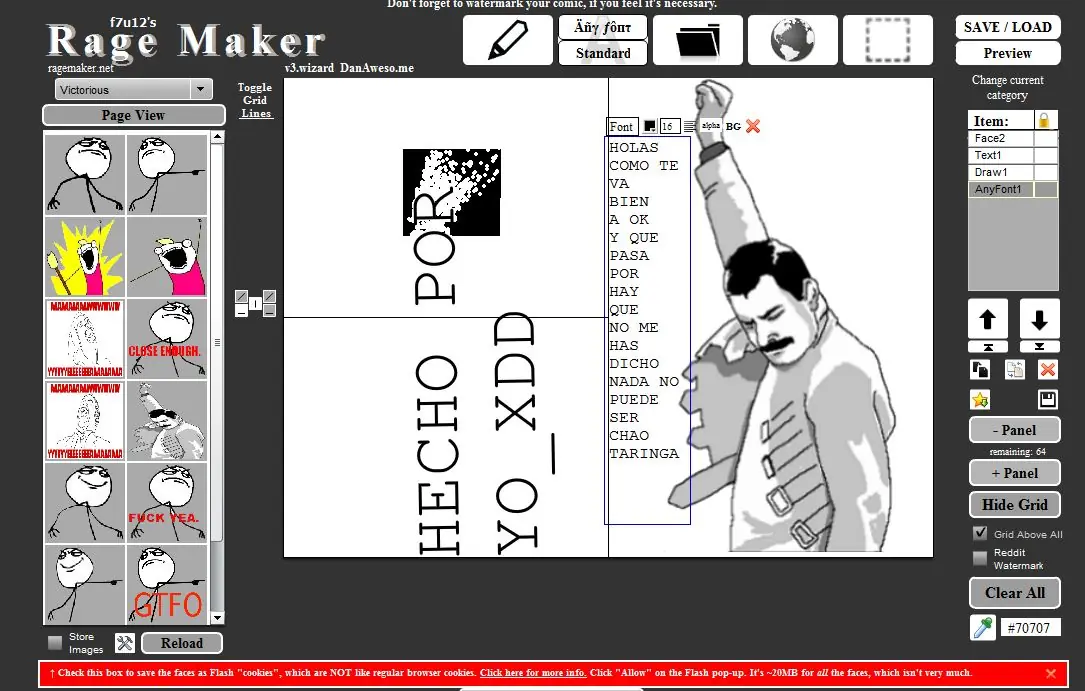
Task: Click the floppy disk save icon
Action: (x=1048, y=399)
